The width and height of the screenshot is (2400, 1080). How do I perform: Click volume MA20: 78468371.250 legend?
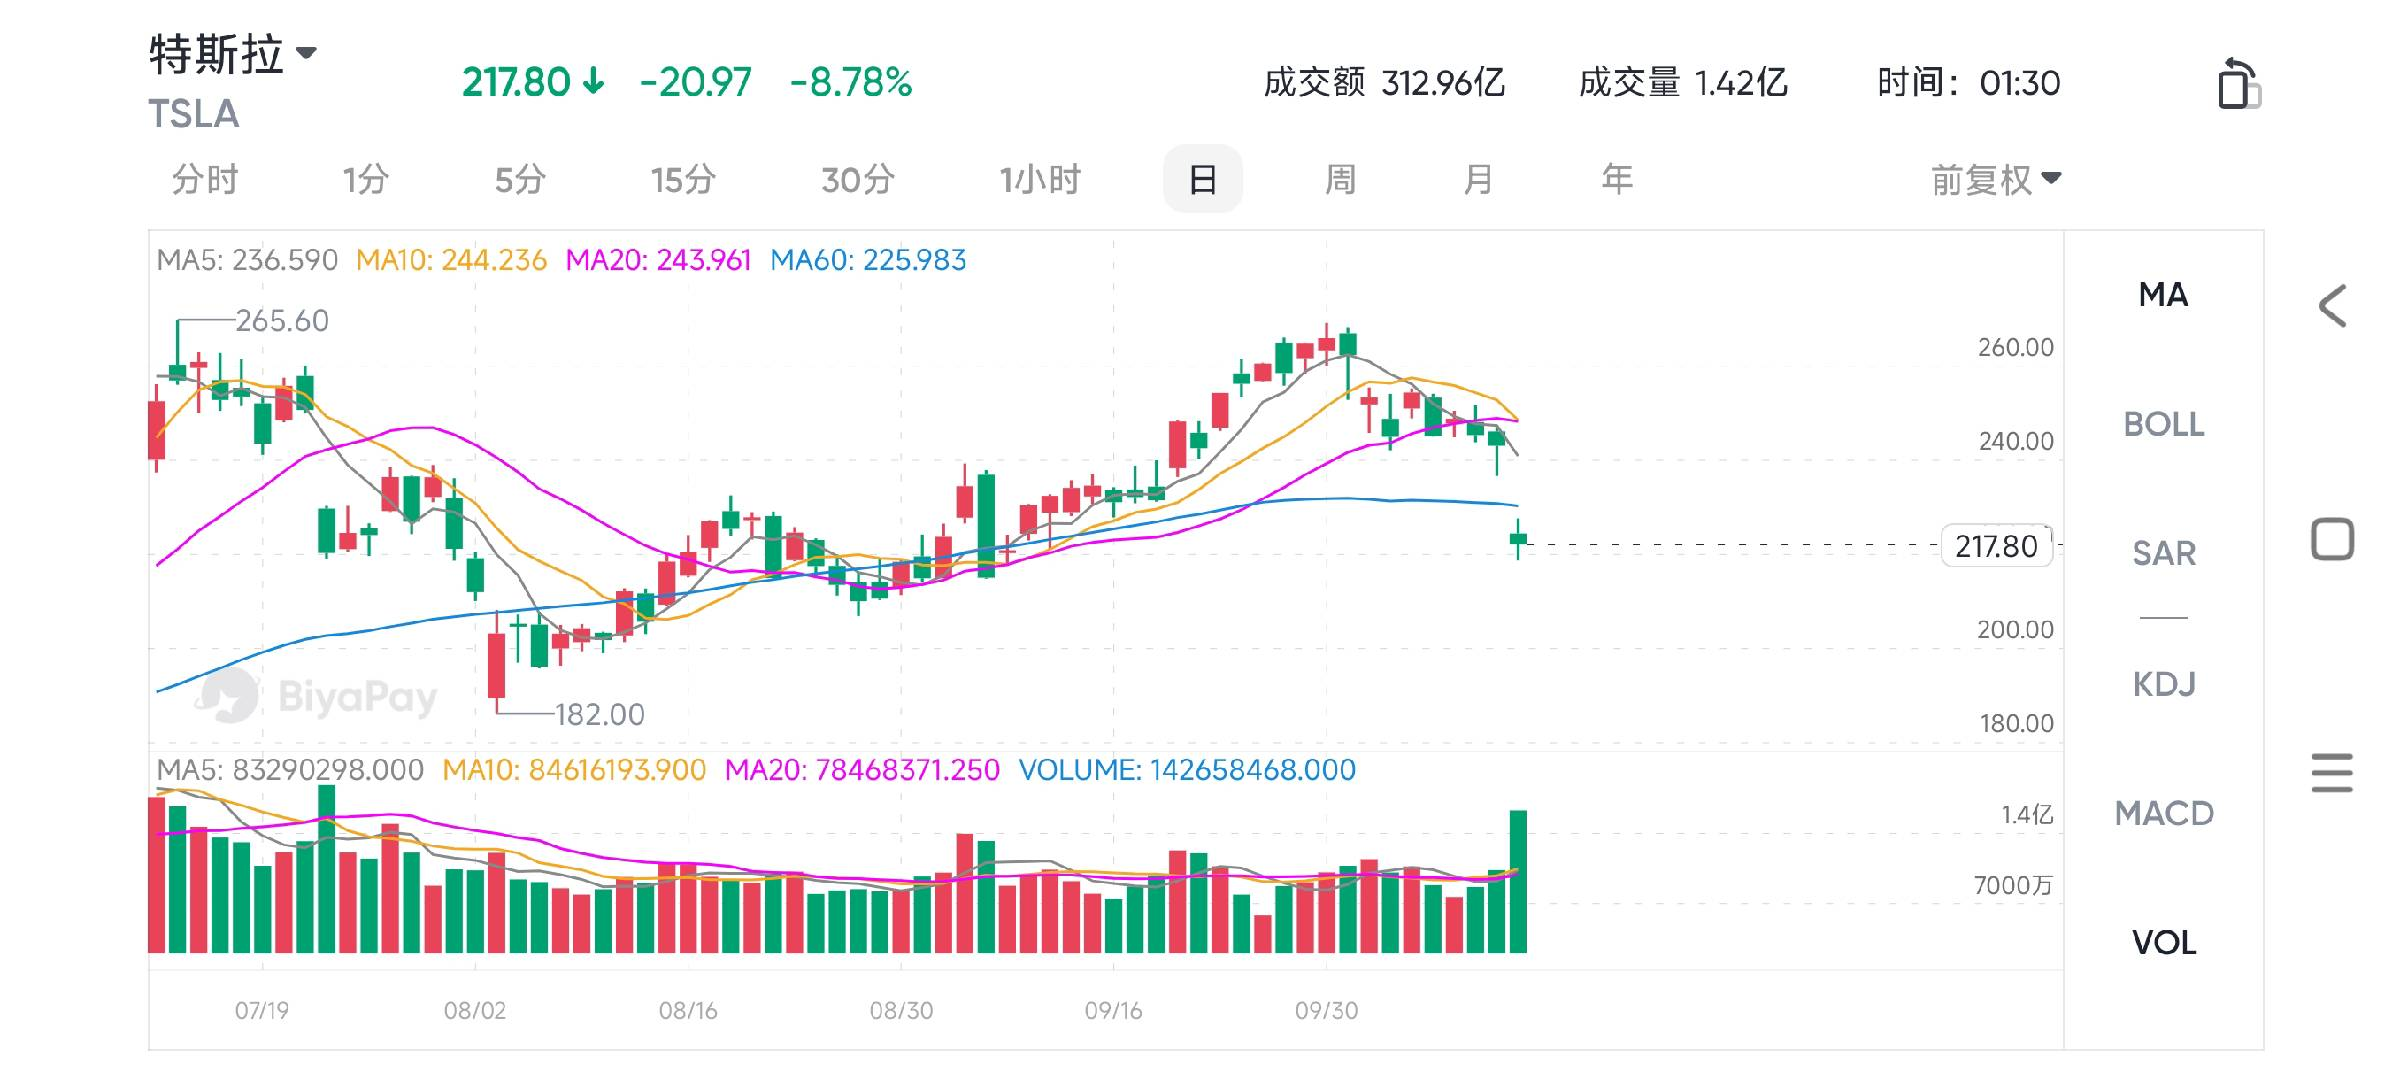pos(862,770)
